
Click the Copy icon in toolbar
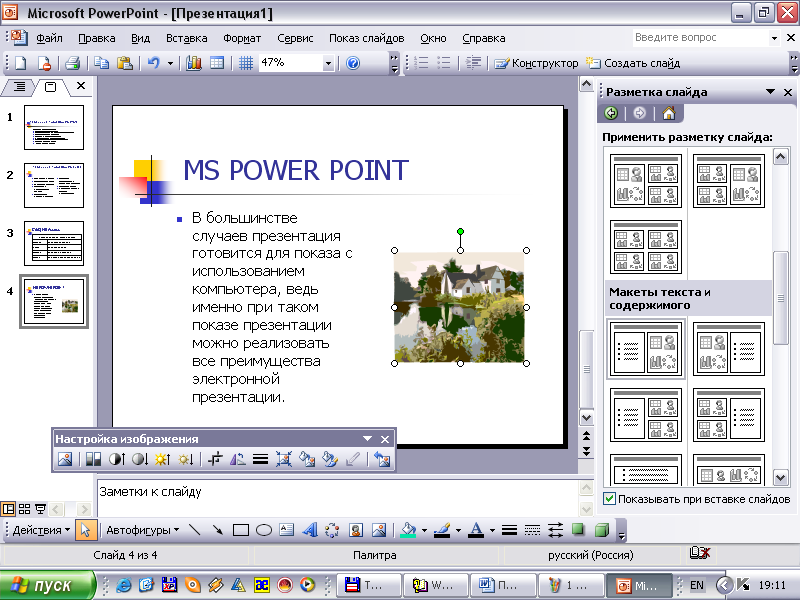102,63
